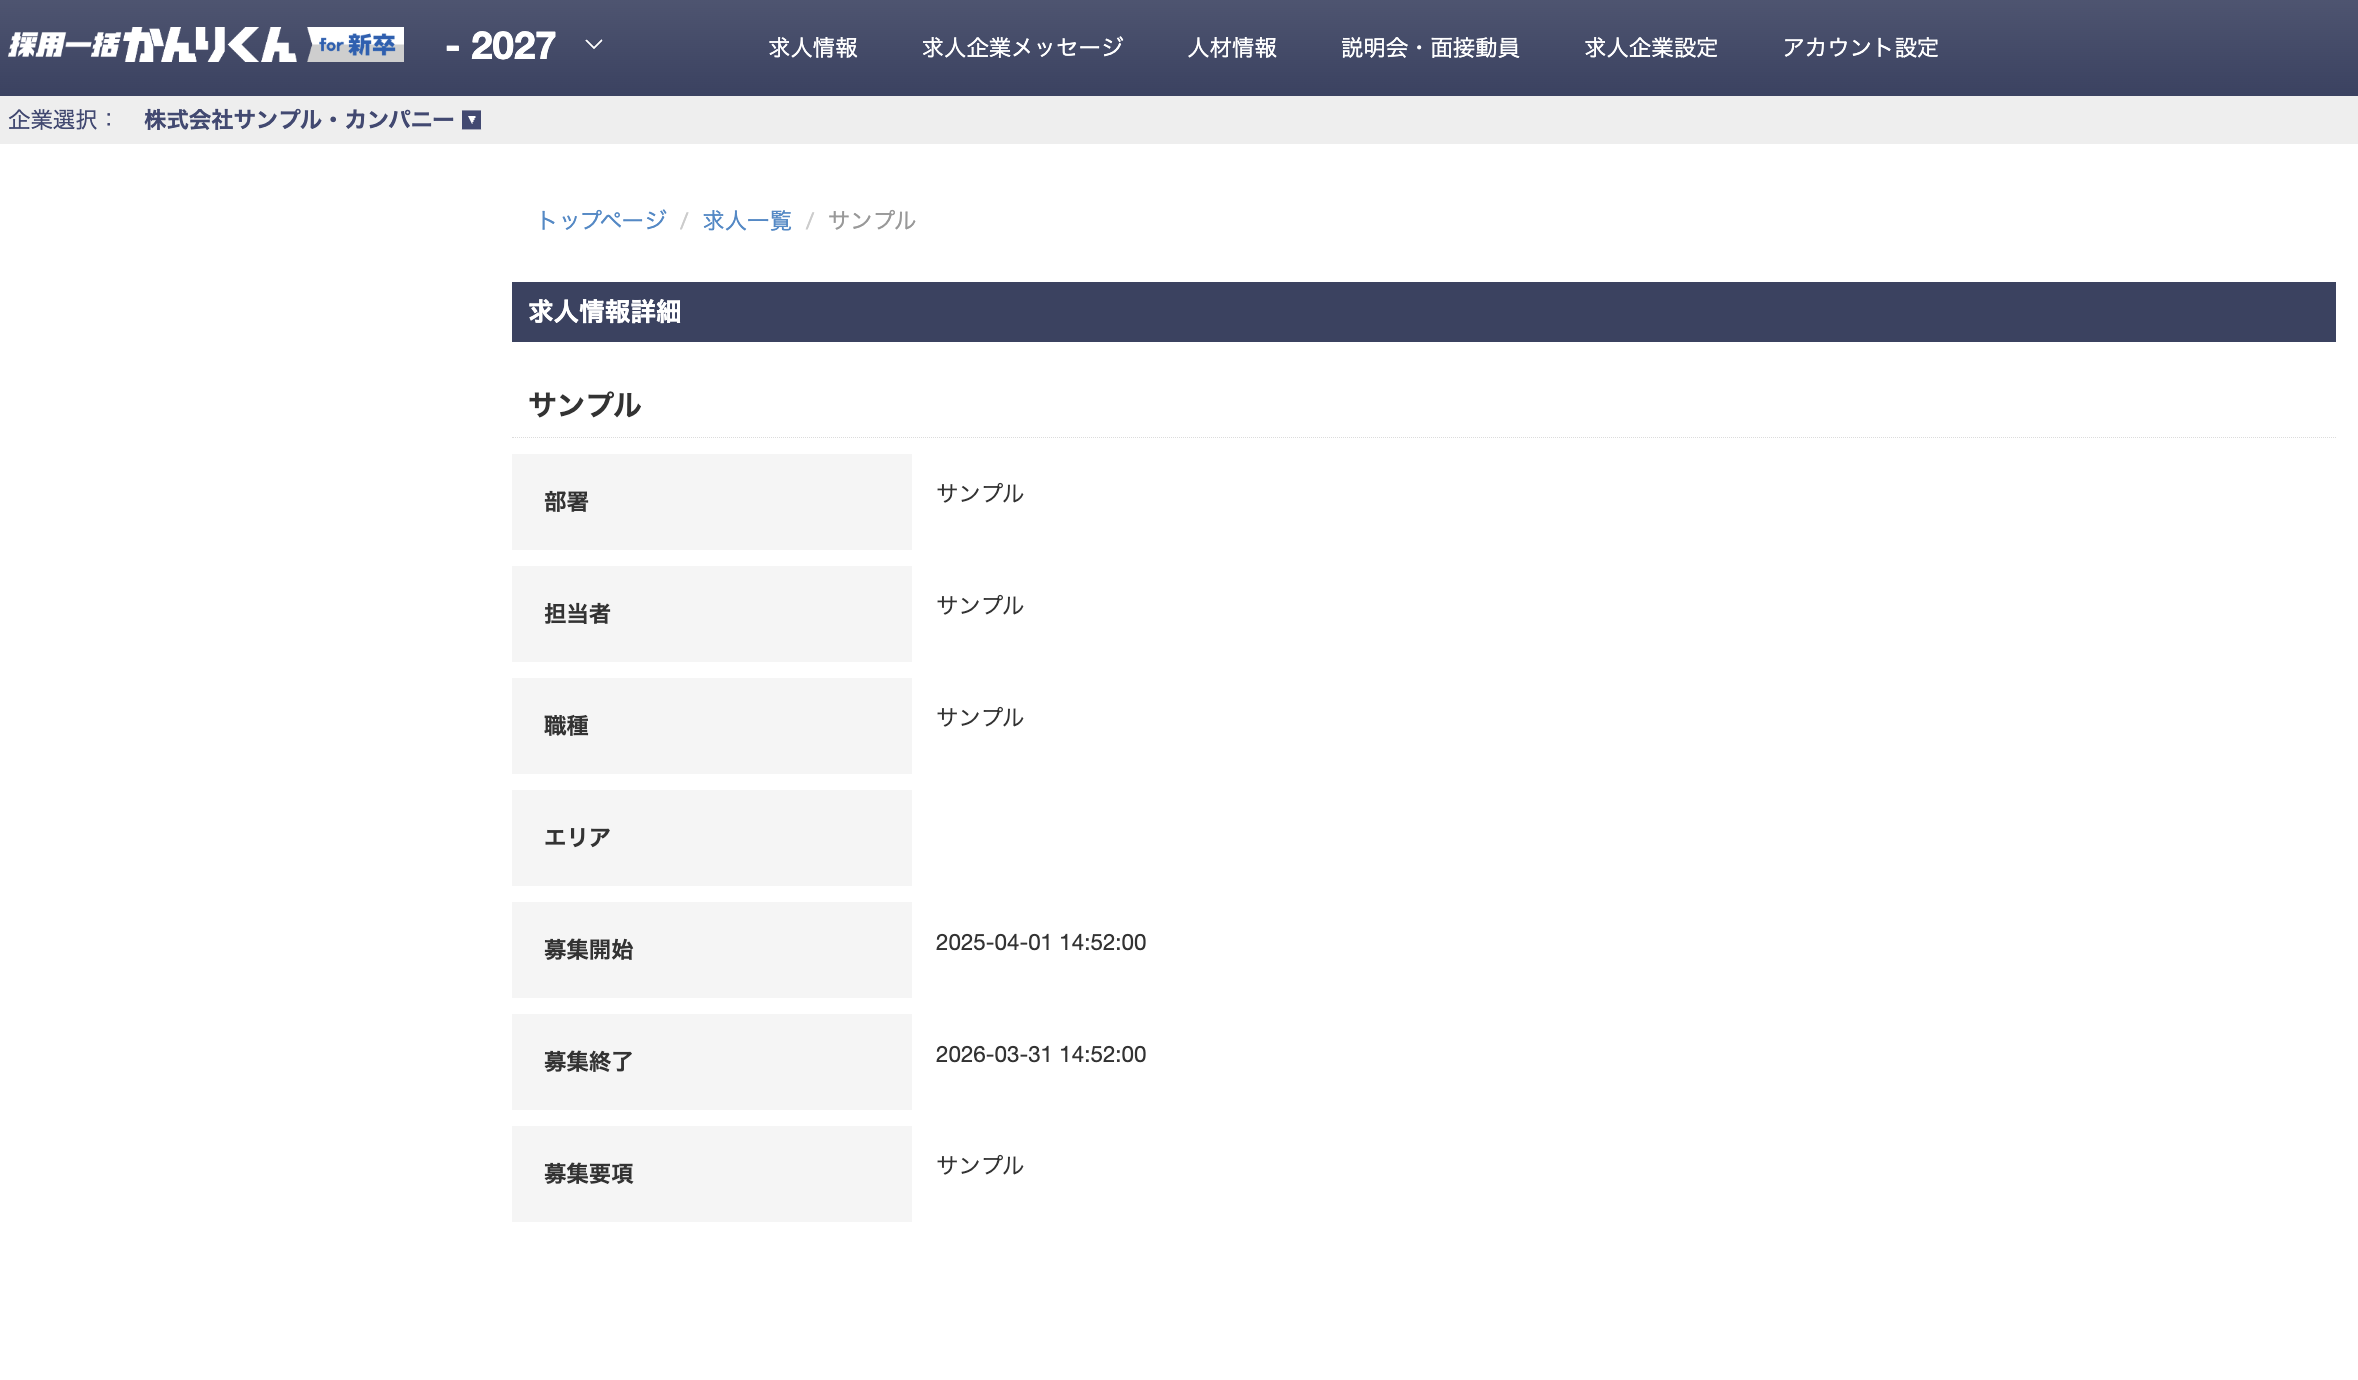Open the 説明会・面接動員 menu
This screenshot has height=1380, width=2358.
tap(1430, 48)
